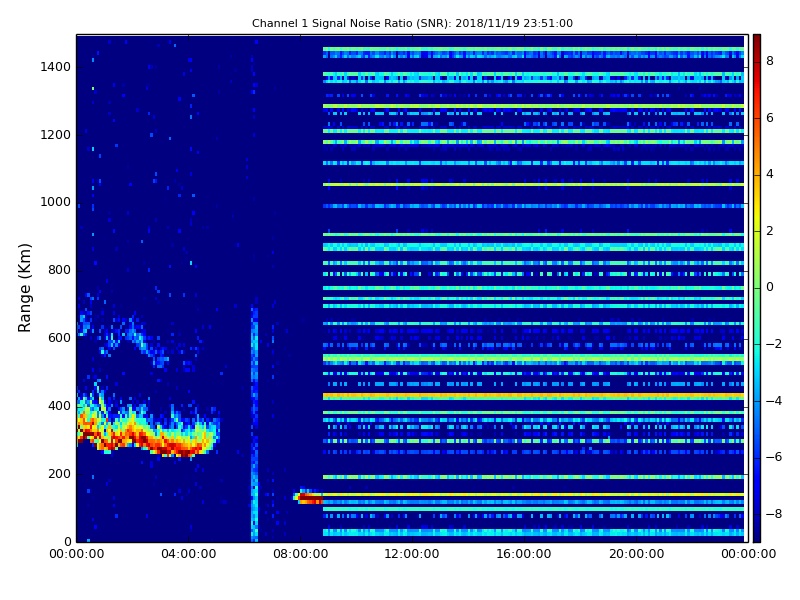Click the colorbar value −6 label
The height and width of the screenshot is (600, 800).
[774, 457]
